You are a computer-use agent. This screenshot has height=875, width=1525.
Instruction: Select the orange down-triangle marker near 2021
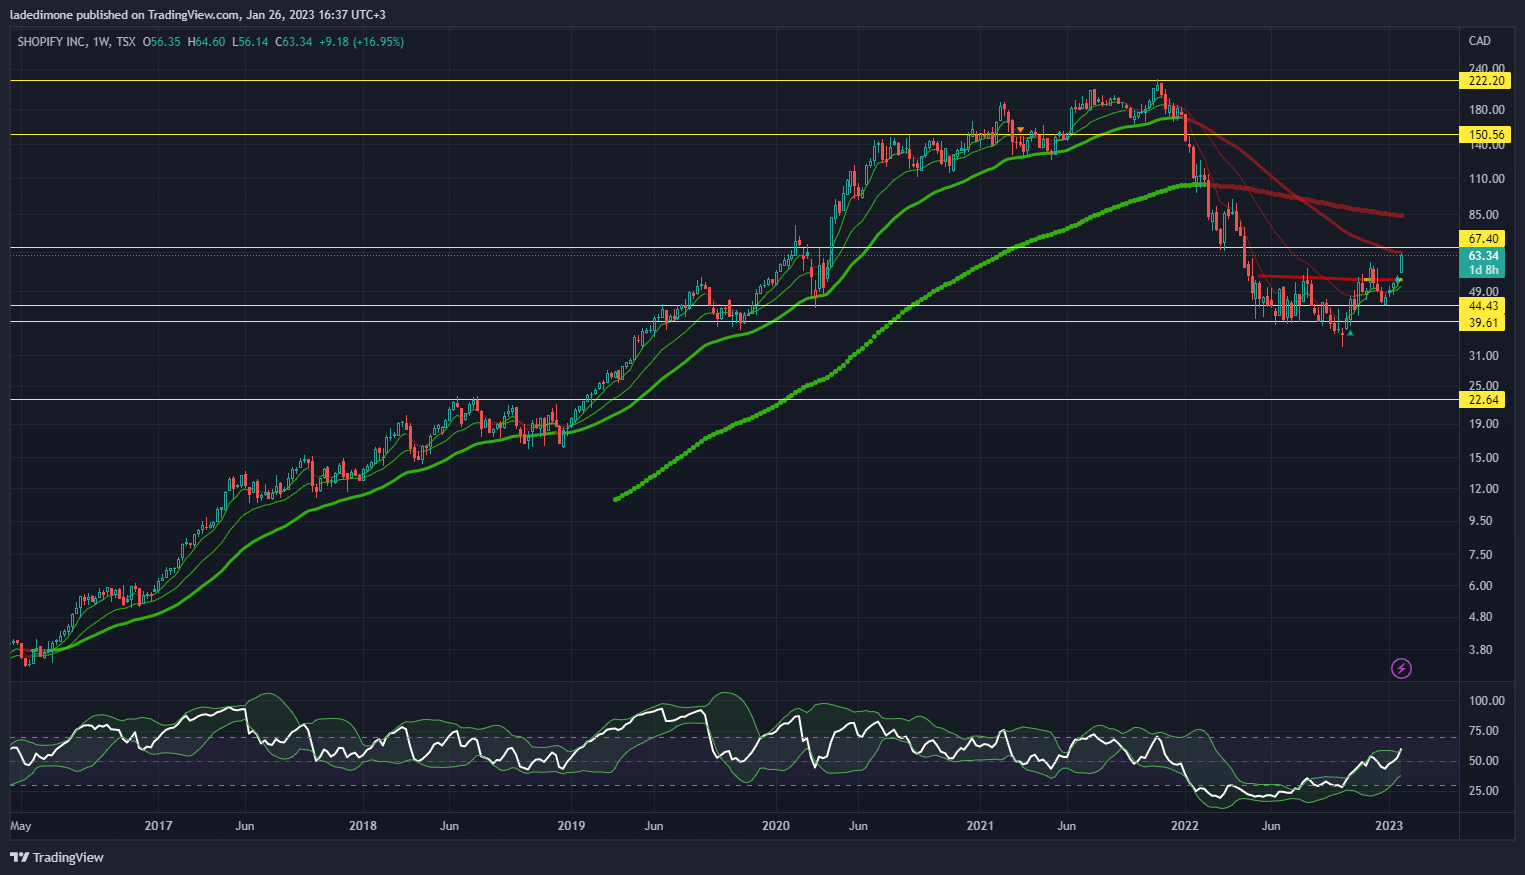(1020, 130)
